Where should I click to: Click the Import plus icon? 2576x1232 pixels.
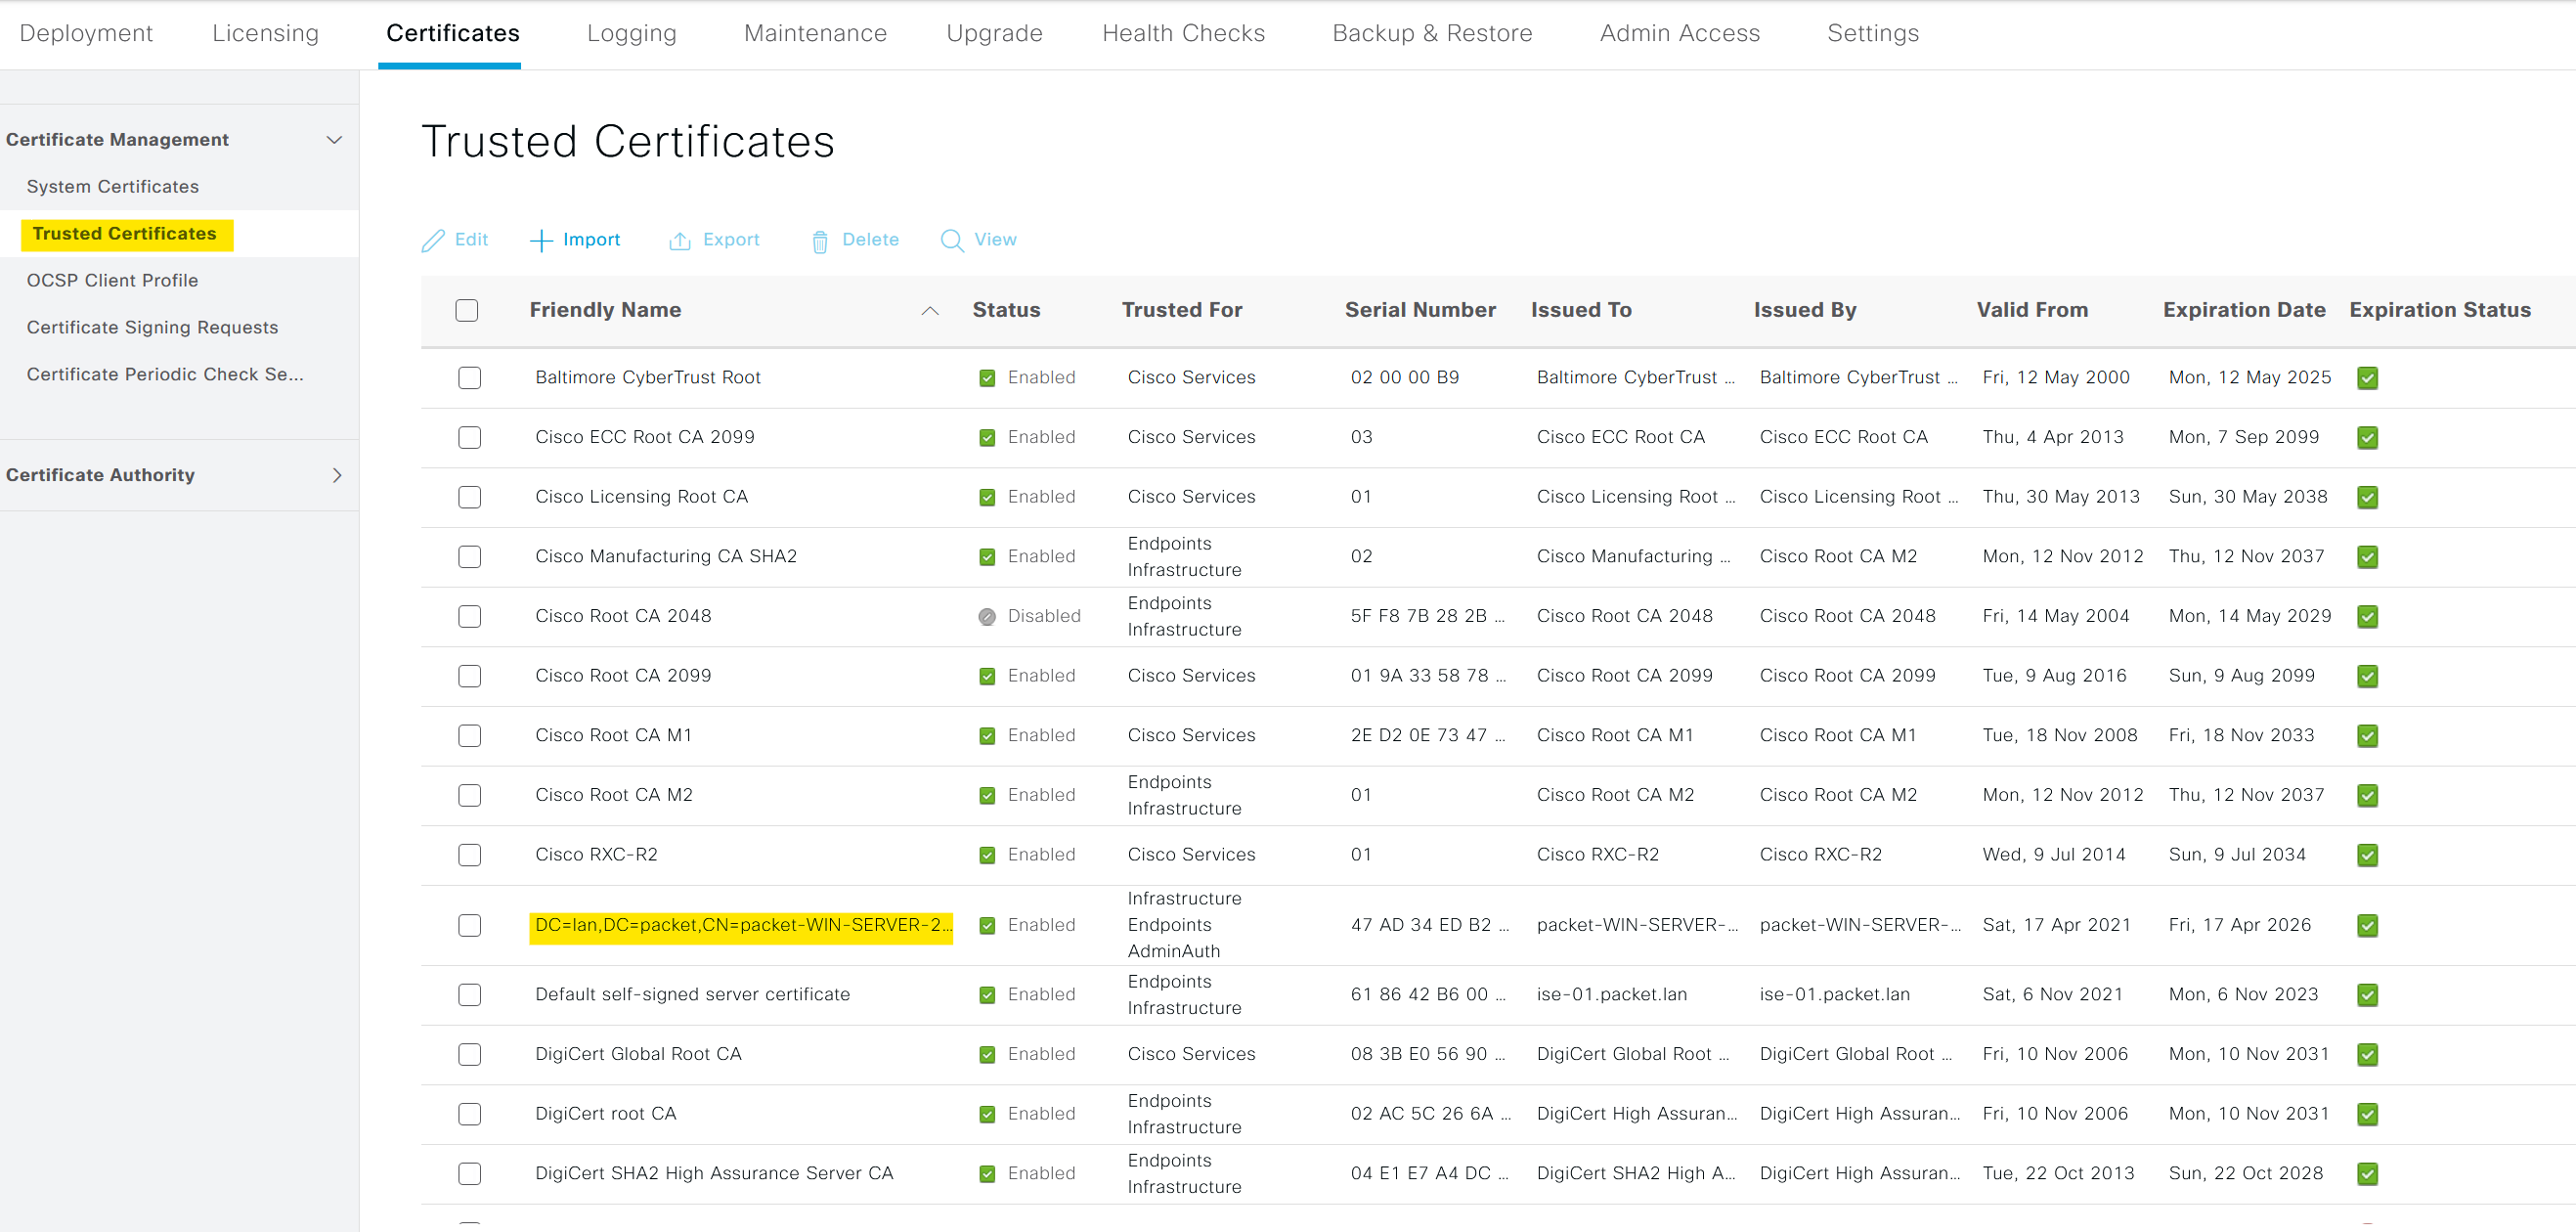pyautogui.click(x=541, y=240)
